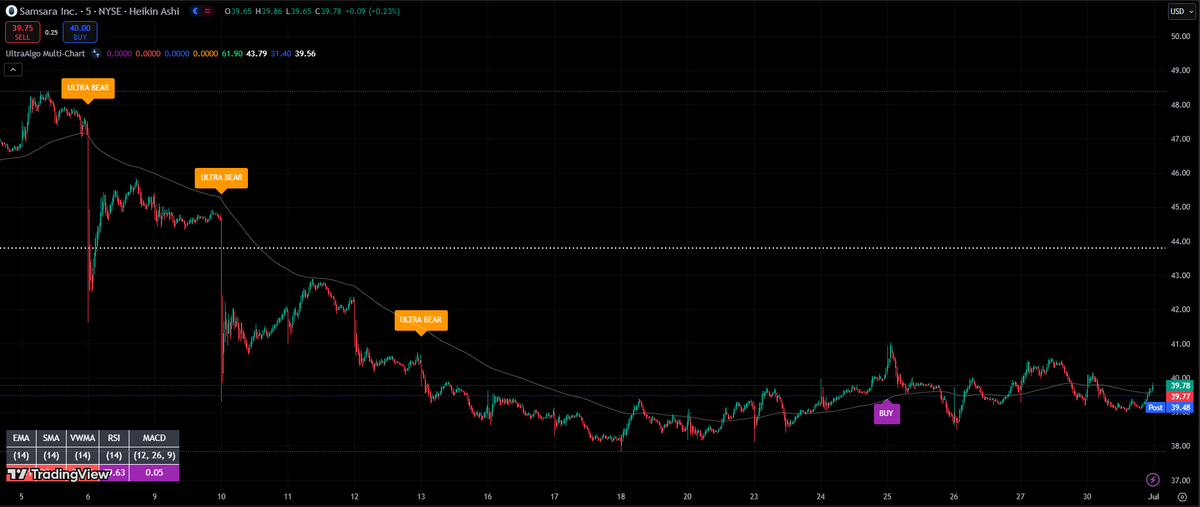The height and width of the screenshot is (507, 1200).
Task: Click the SMA header cell
Action: point(51,438)
